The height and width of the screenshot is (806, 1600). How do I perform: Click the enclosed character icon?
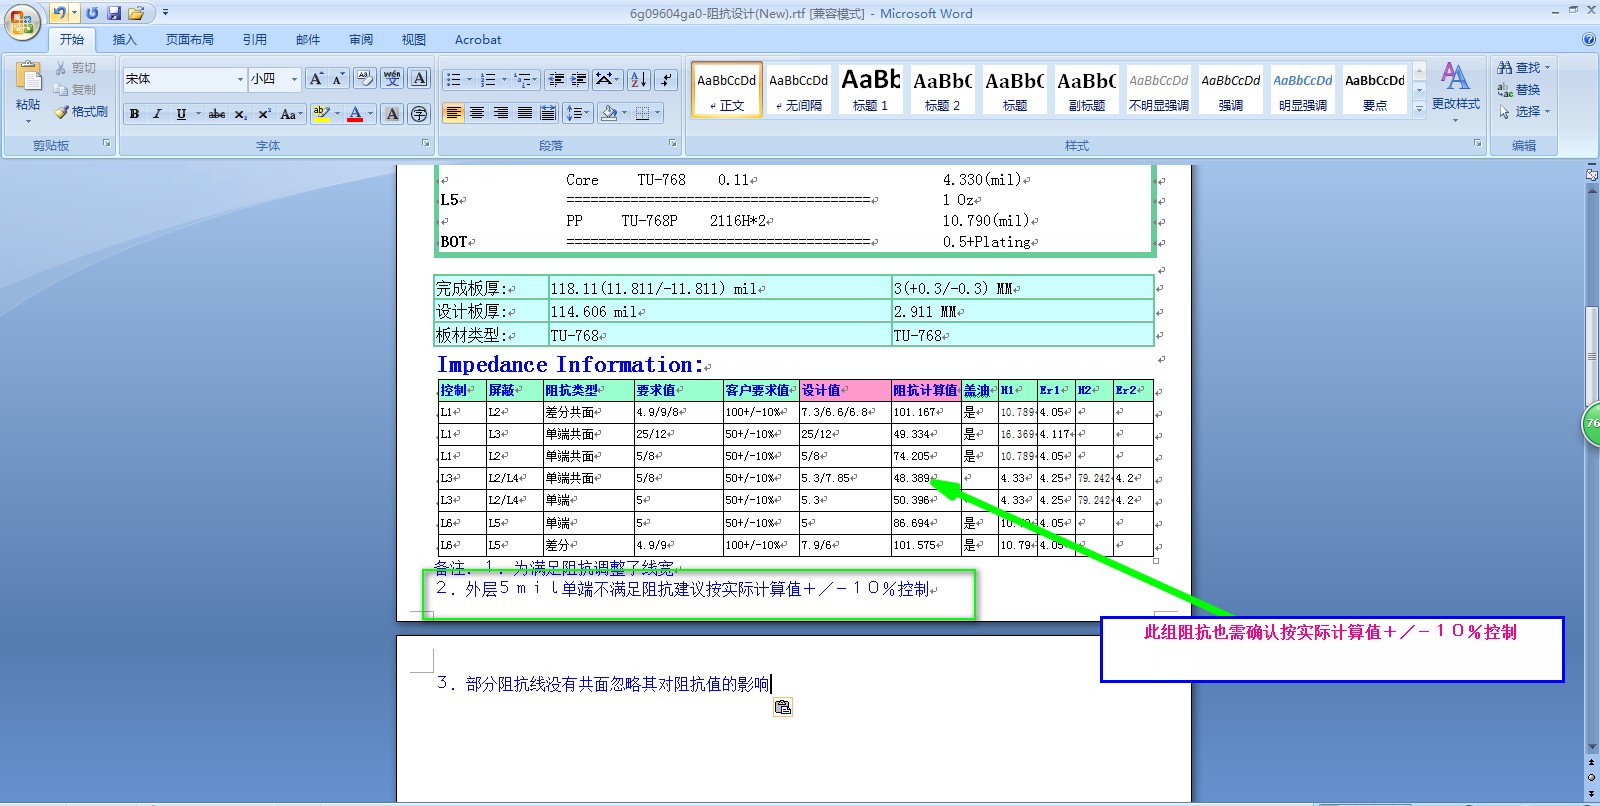(419, 114)
